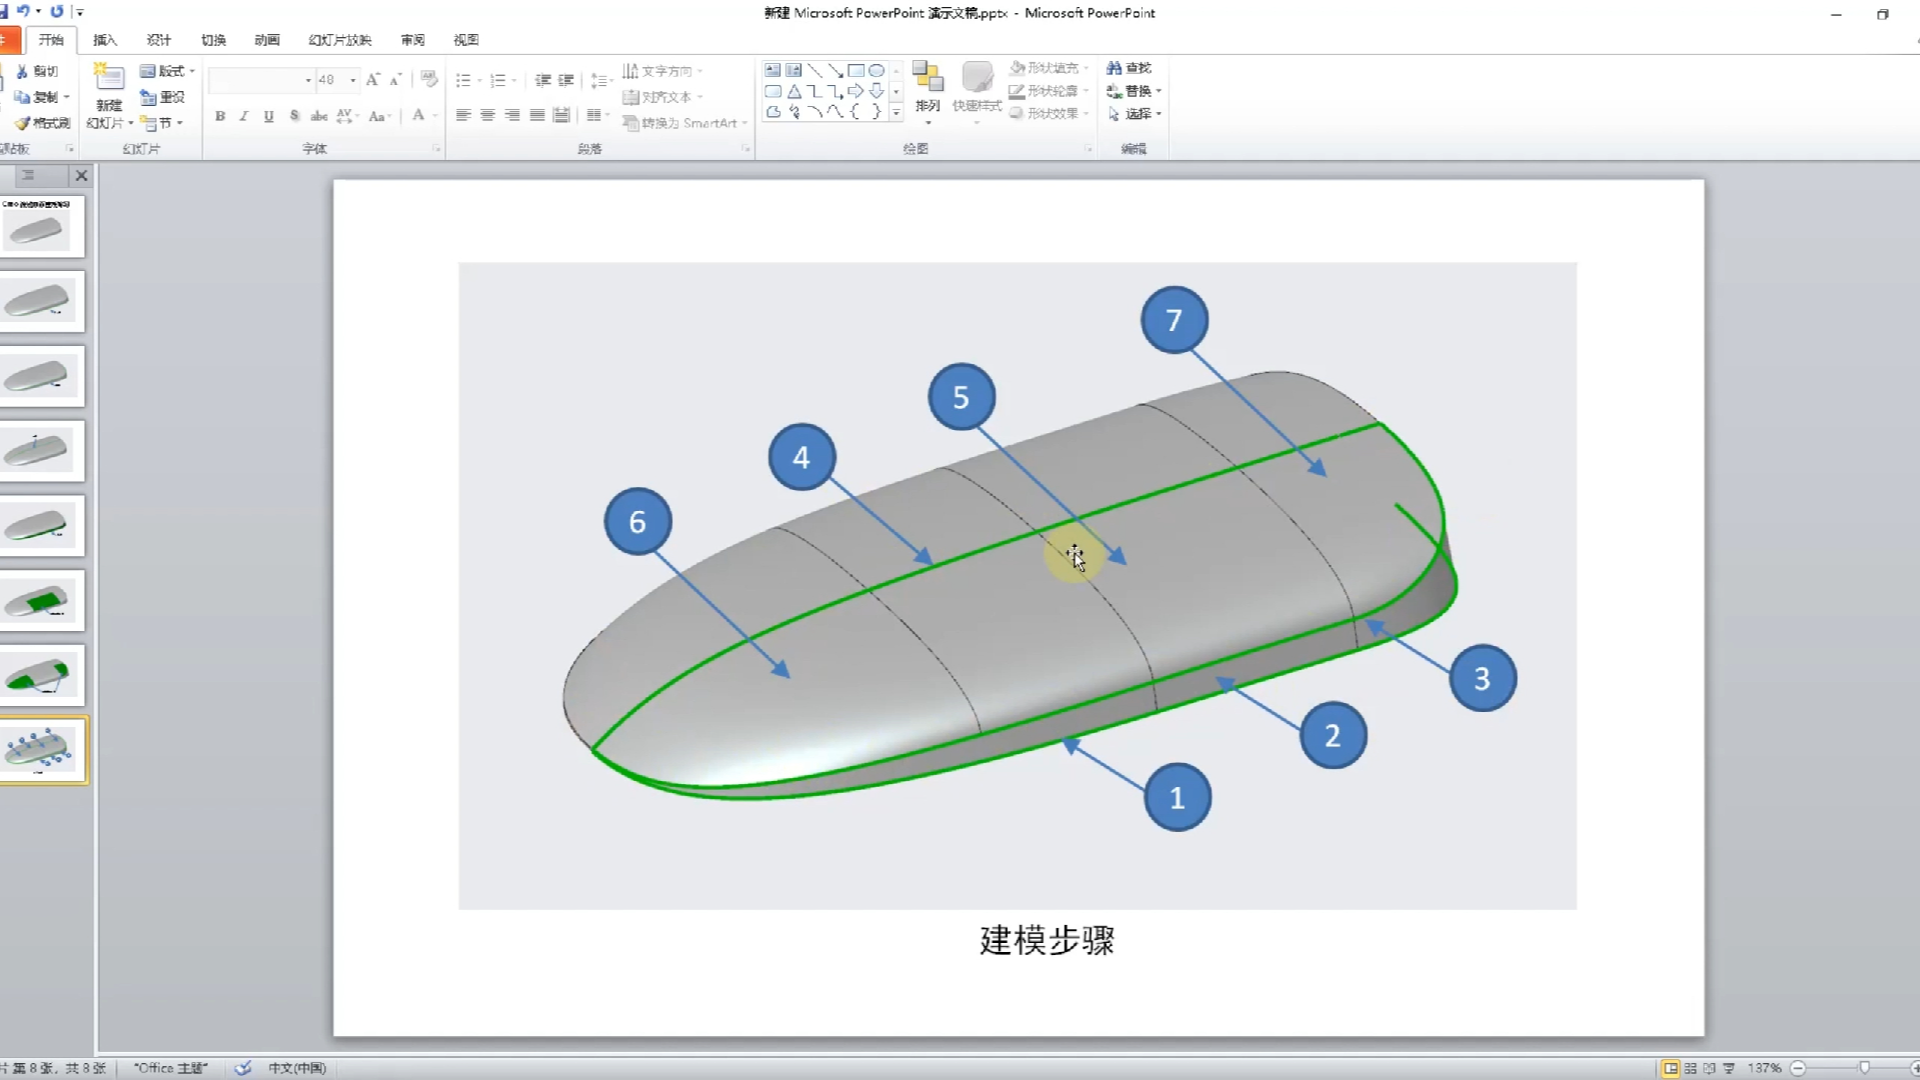Click the Replace (替换) button
Screen dimensions: 1920x1080
(x=1134, y=91)
